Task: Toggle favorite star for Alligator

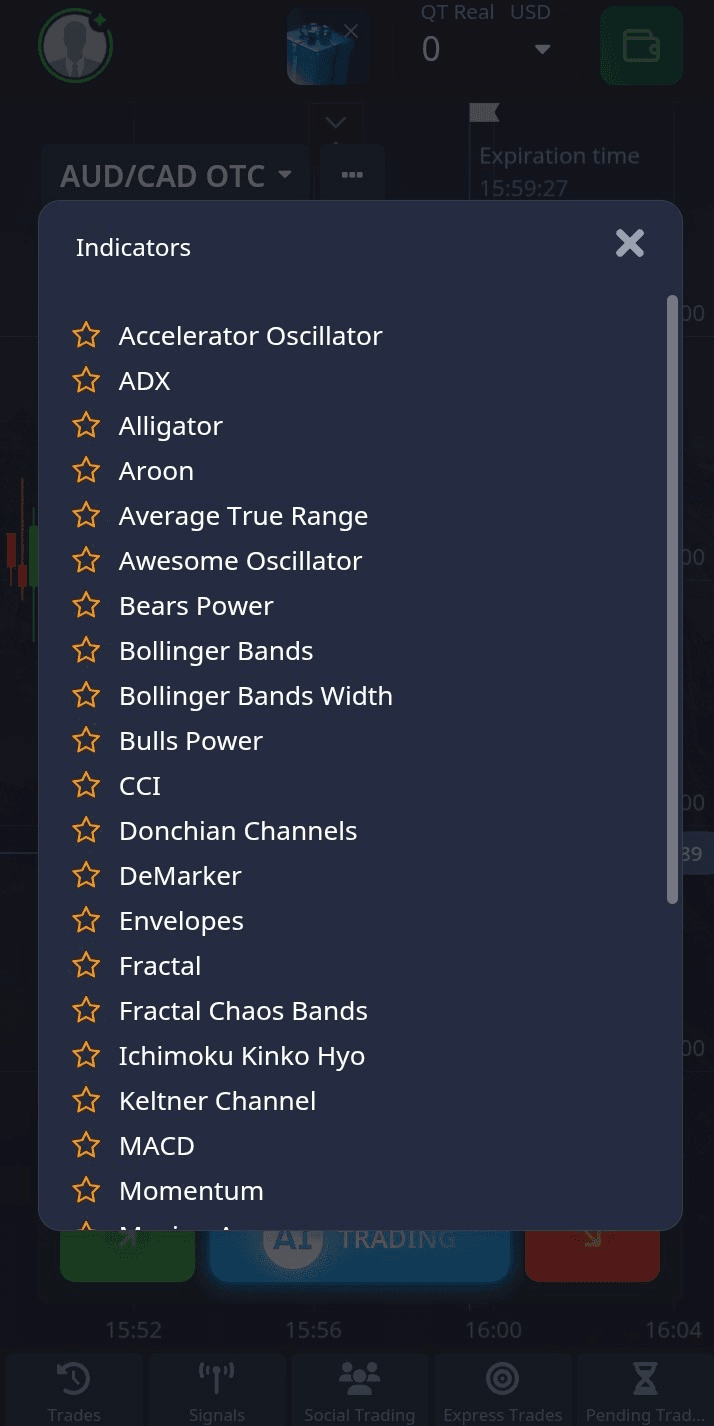Action: coord(87,426)
